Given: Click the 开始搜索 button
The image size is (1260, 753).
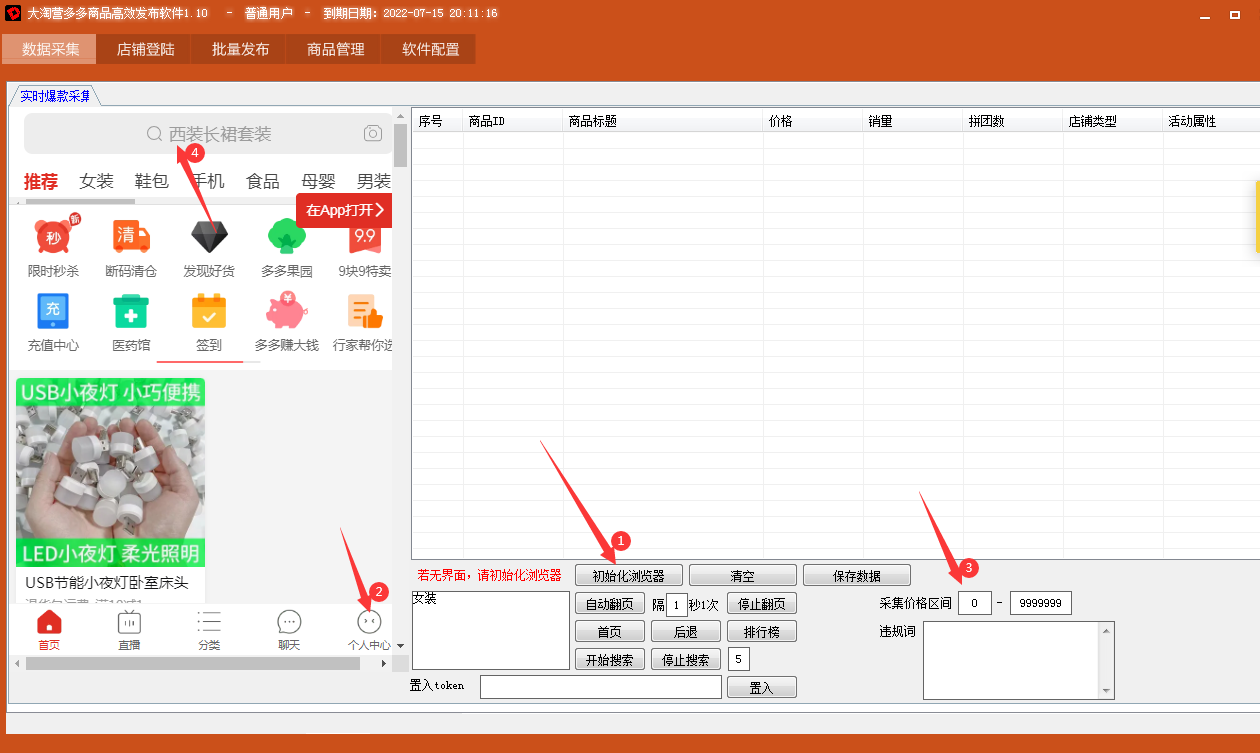Looking at the screenshot, I should pyautogui.click(x=609, y=660).
